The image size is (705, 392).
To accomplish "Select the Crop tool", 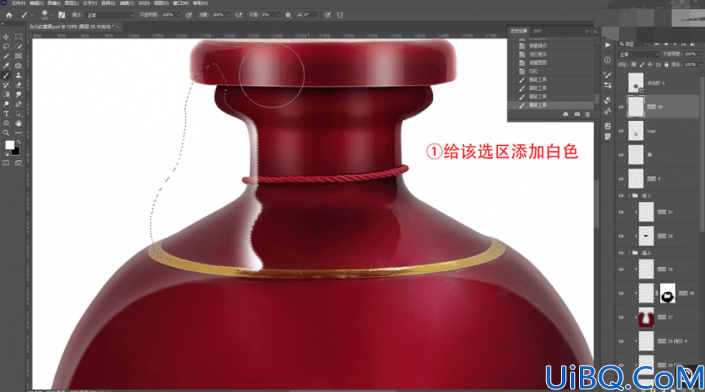I will (6, 56).
